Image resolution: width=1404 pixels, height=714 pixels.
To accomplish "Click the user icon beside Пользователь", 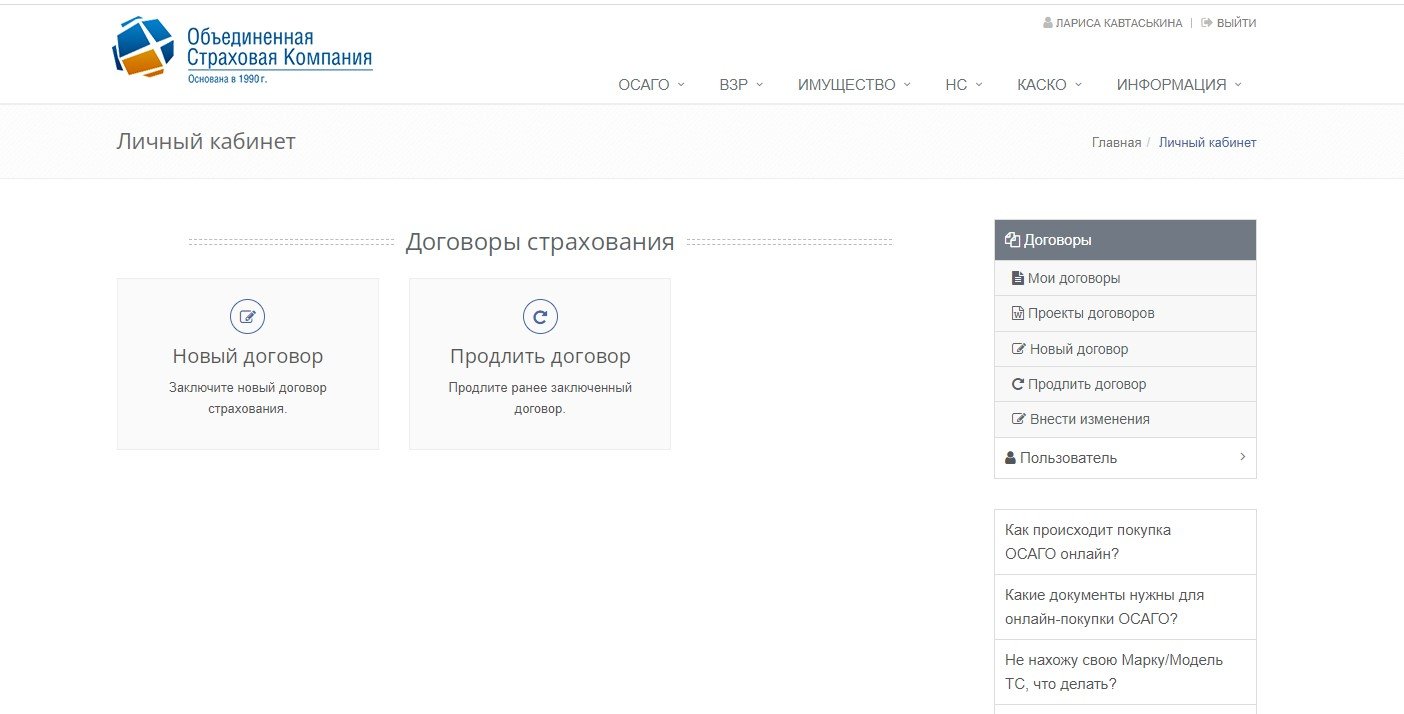I will pyautogui.click(x=1010, y=458).
